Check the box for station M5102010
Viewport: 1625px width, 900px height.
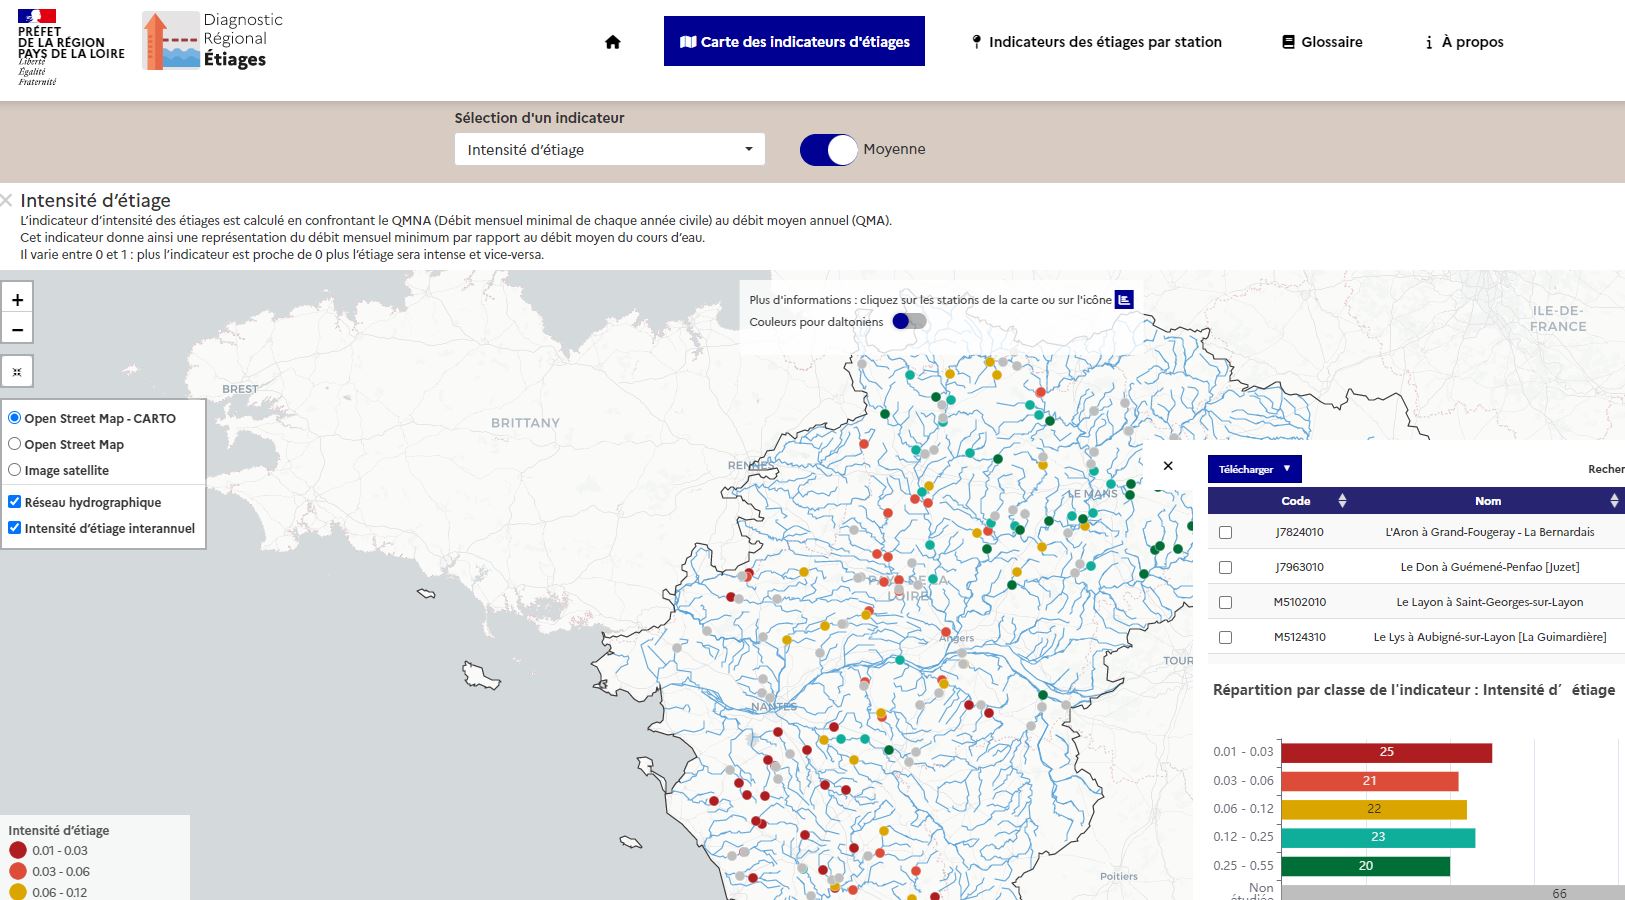(x=1225, y=603)
